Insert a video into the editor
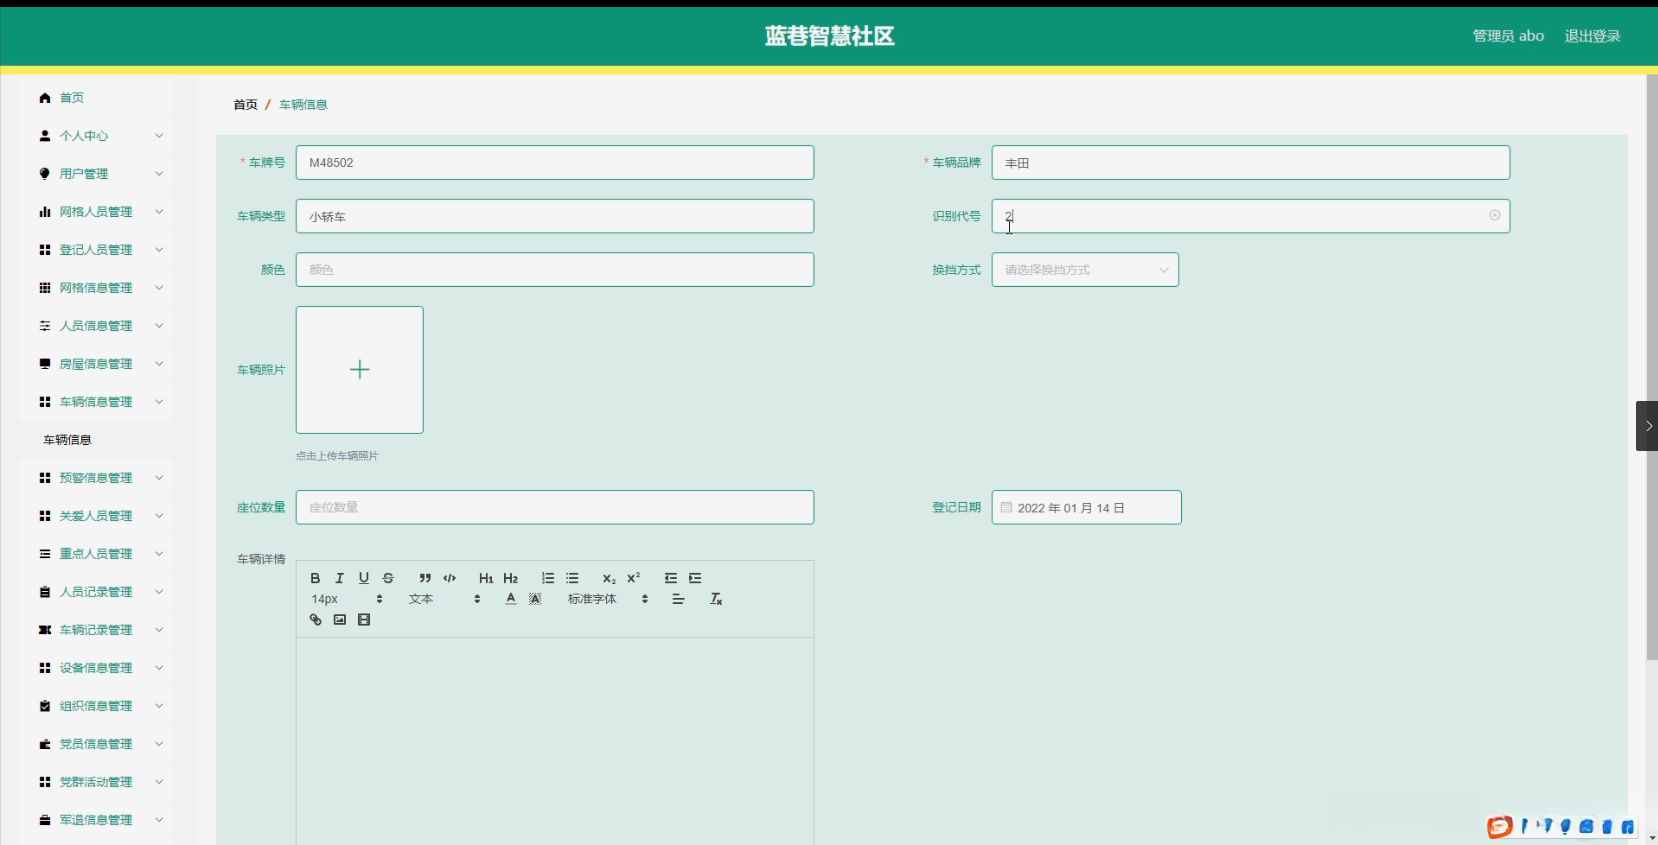1658x845 pixels. 364,620
